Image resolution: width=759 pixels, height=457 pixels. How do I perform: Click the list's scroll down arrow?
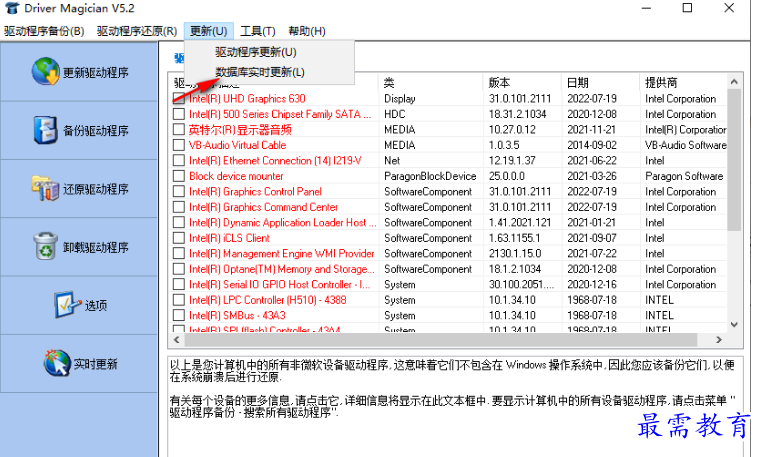coord(734,324)
